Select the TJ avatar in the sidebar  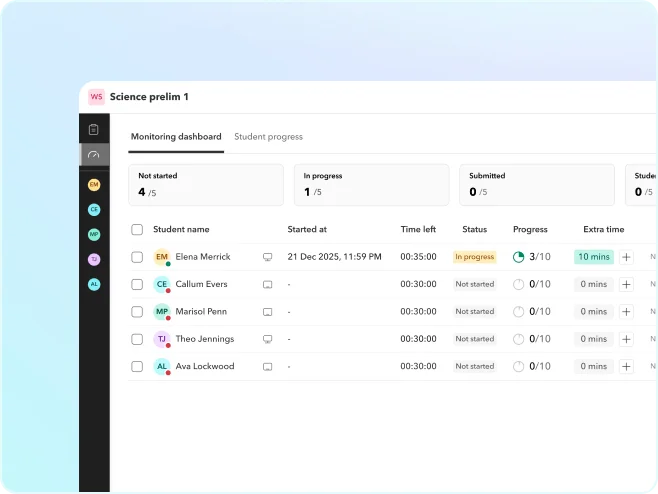pos(94,259)
